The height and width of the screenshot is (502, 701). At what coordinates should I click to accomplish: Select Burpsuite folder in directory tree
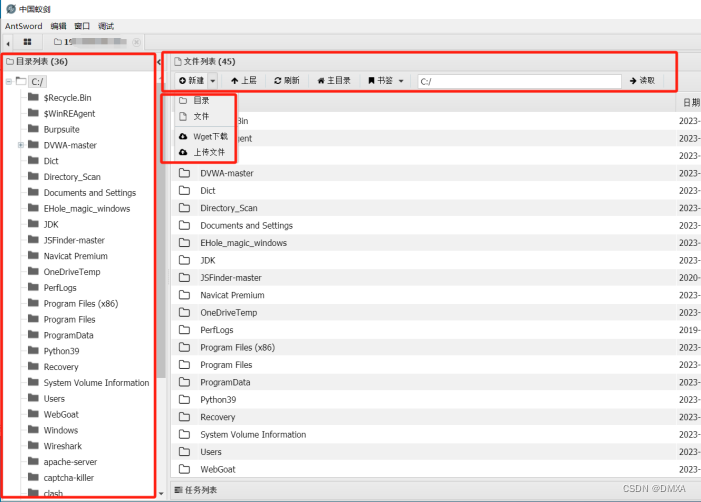point(61,129)
